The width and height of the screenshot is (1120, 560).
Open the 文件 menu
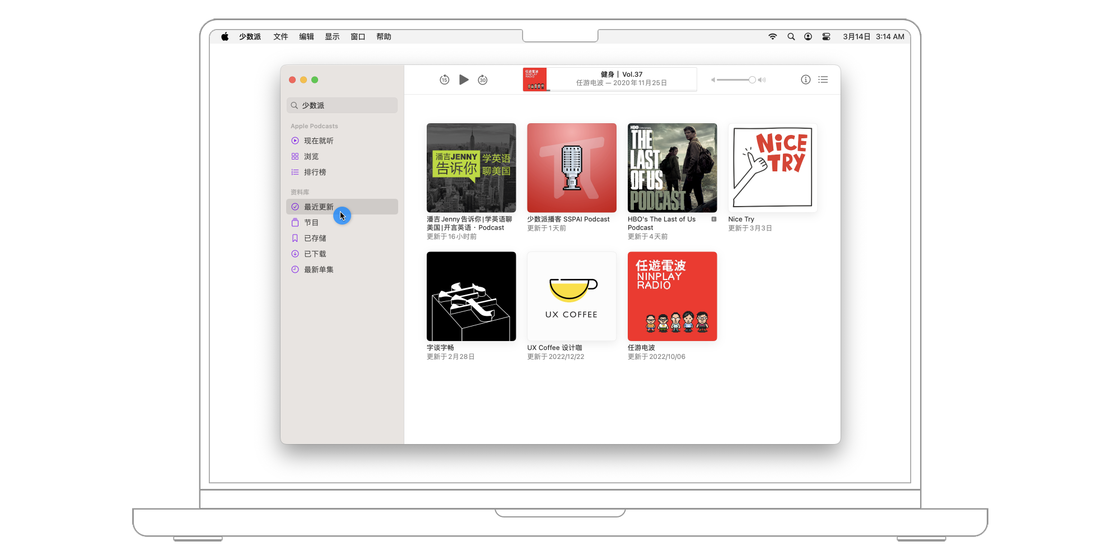(281, 36)
